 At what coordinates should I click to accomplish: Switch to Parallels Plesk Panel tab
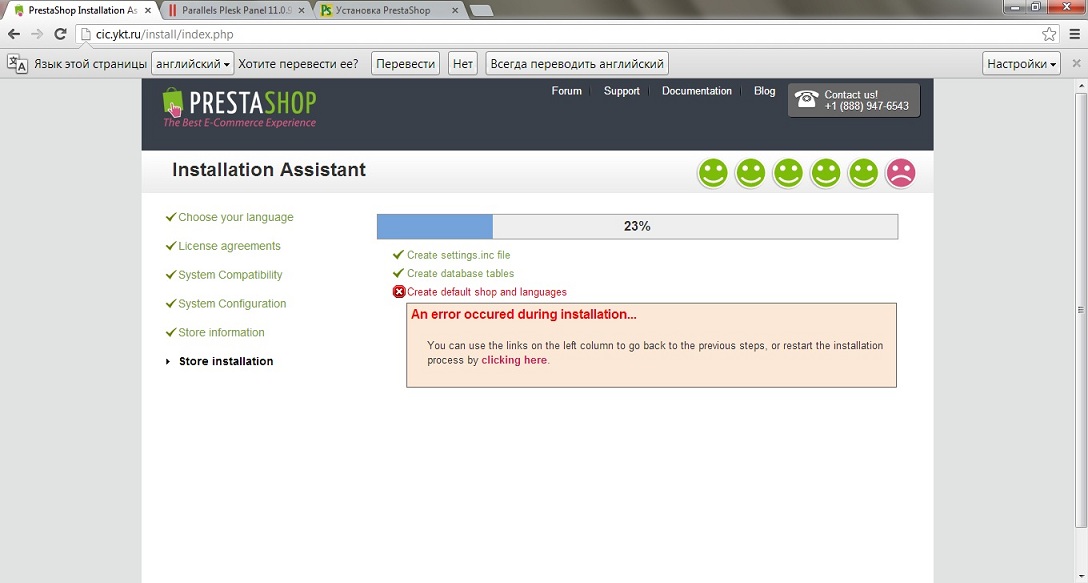pos(235,10)
